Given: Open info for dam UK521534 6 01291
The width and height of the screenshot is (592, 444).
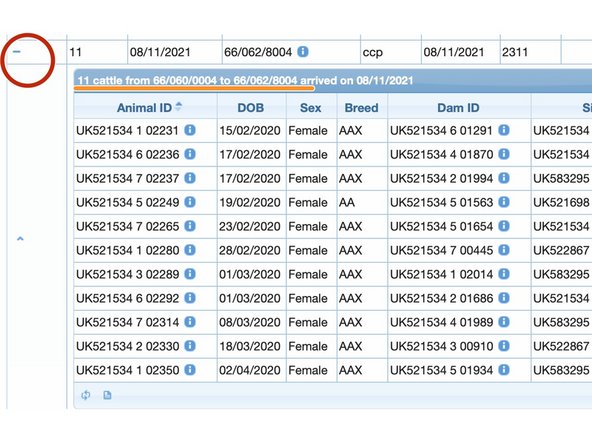Looking at the screenshot, I should click(x=504, y=130).
